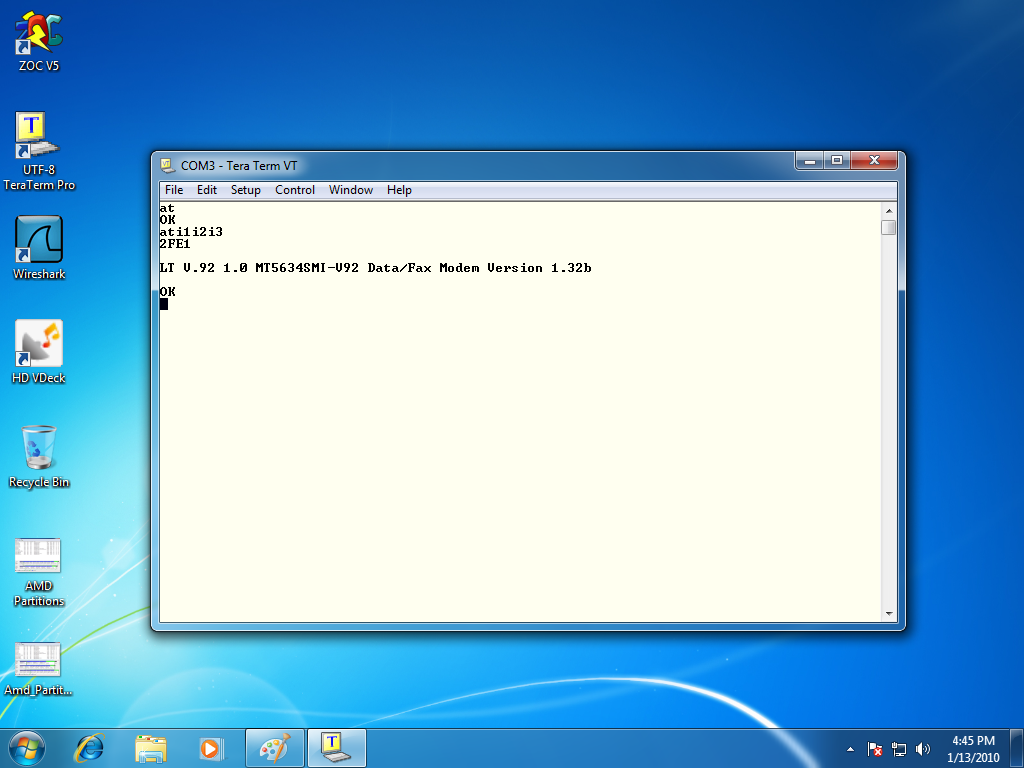Open the ZOC V5 desktop shortcut
This screenshot has width=1024, height=768.
[39, 36]
